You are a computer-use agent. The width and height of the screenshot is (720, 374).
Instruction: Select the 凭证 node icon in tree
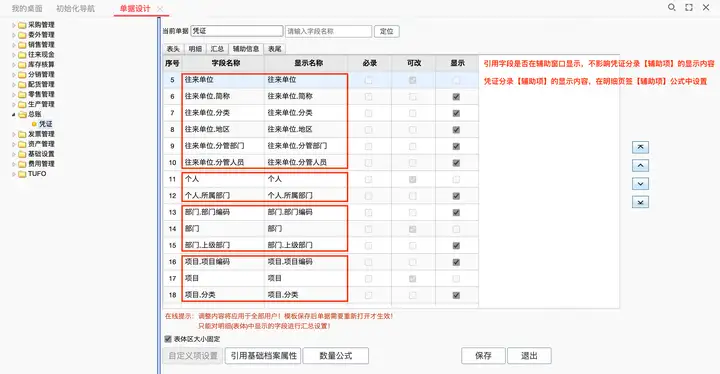[x=34, y=124]
